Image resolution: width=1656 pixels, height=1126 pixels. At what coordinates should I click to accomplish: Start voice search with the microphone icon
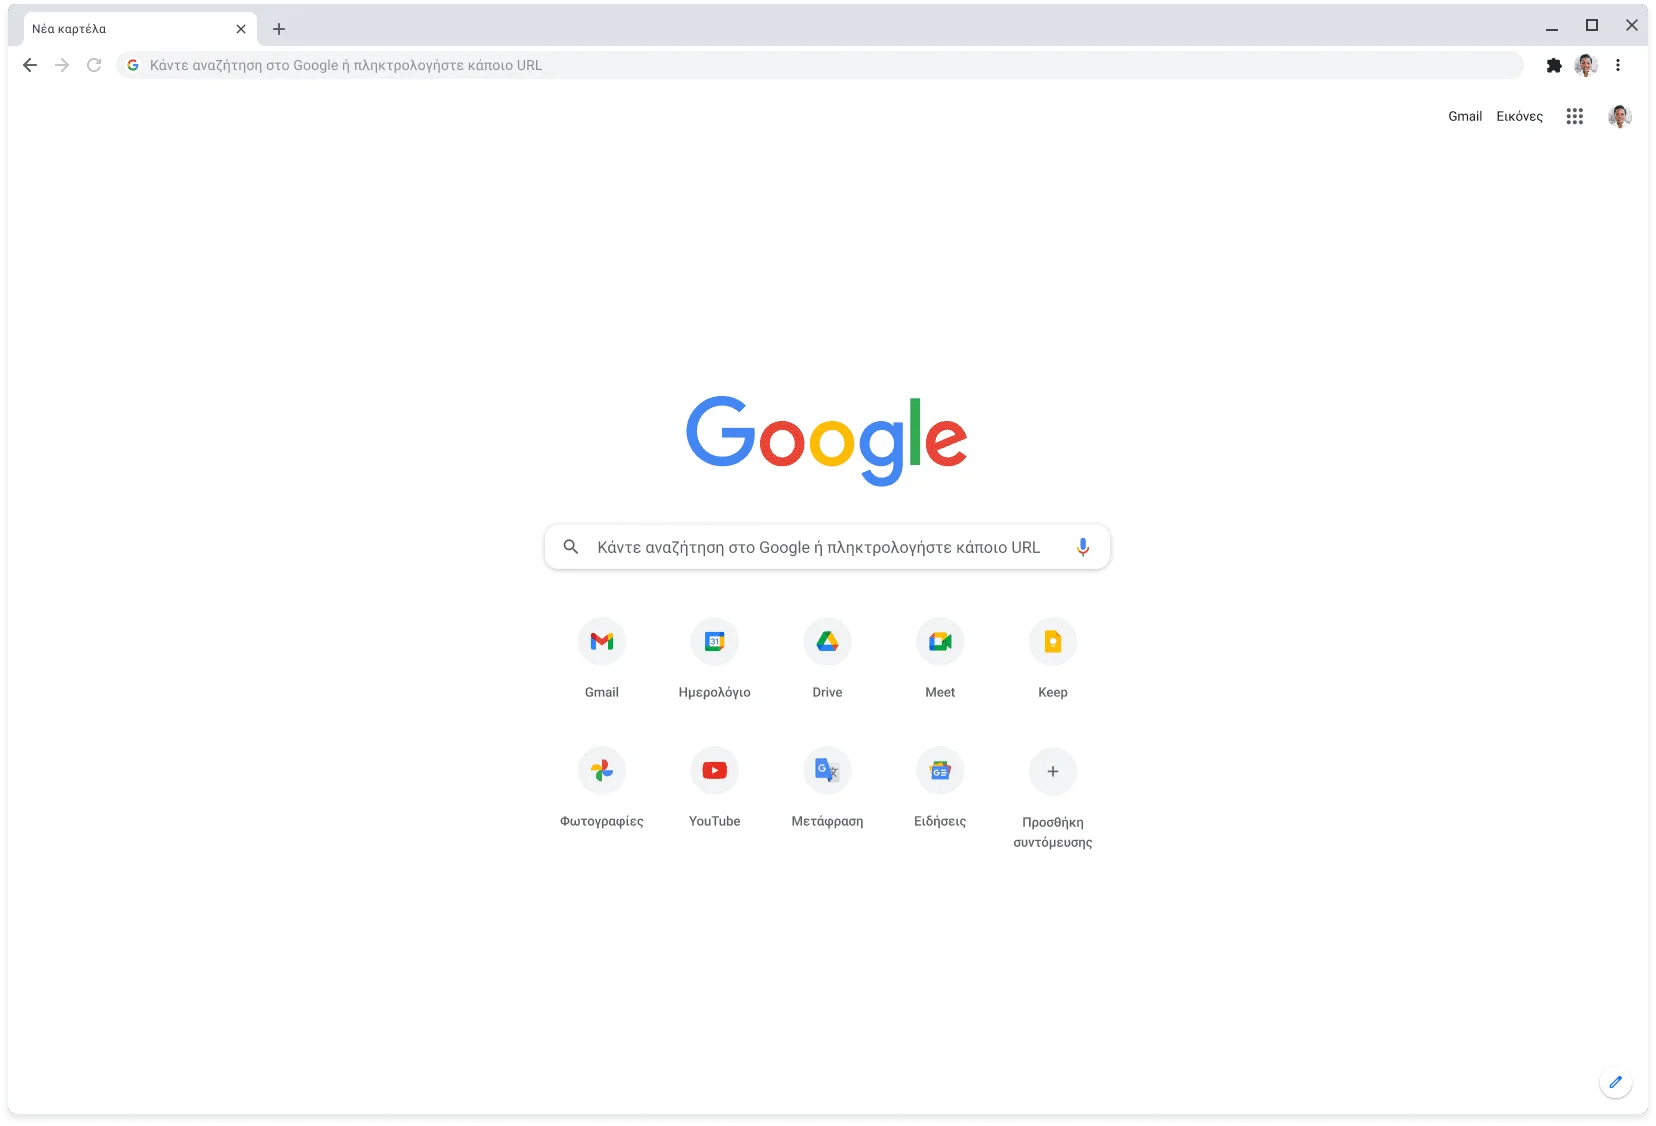[x=1083, y=547]
